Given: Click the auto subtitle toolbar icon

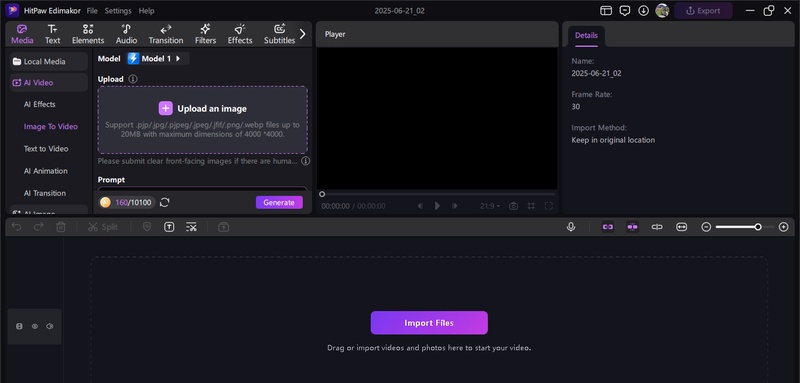Looking at the screenshot, I should tap(191, 227).
